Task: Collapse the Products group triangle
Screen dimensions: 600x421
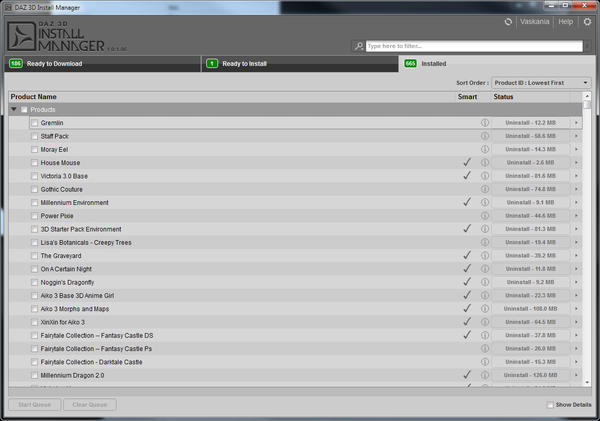Action: [x=14, y=109]
